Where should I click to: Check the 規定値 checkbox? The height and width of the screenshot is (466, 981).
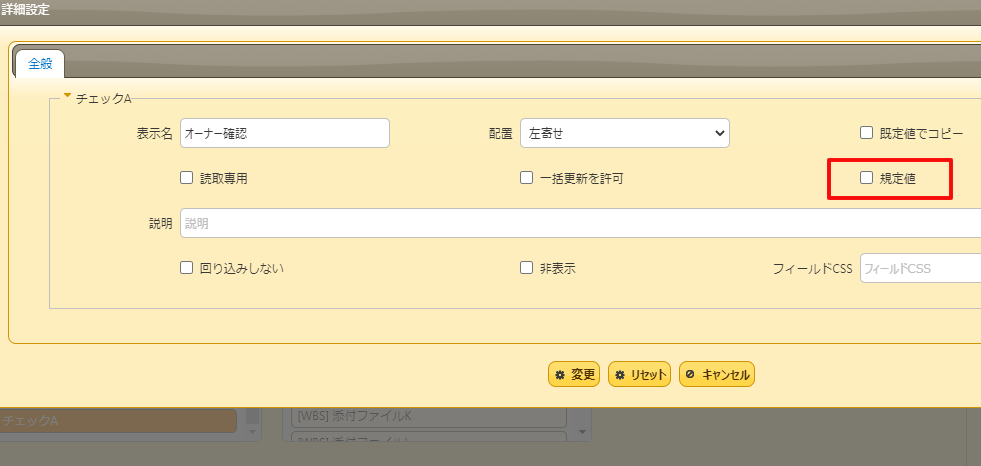coord(867,178)
